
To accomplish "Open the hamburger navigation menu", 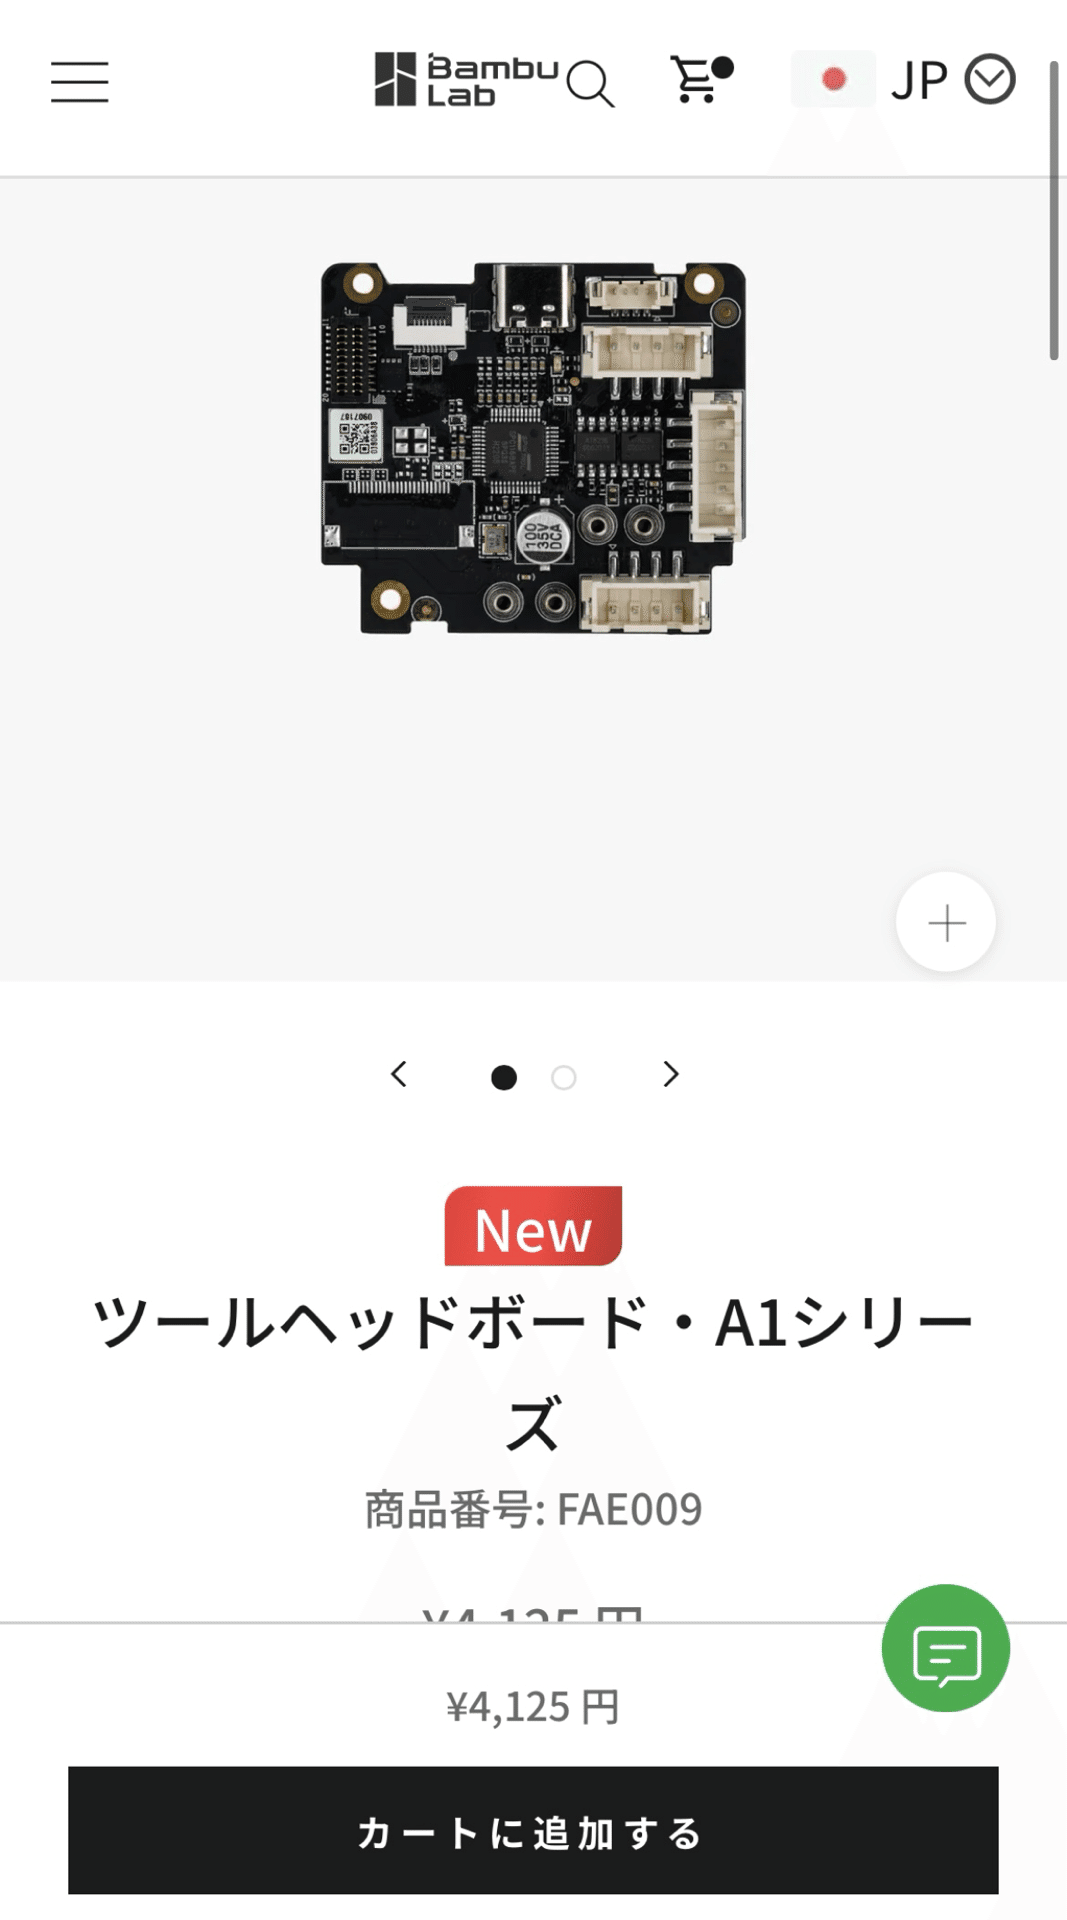I will pyautogui.click(x=80, y=81).
